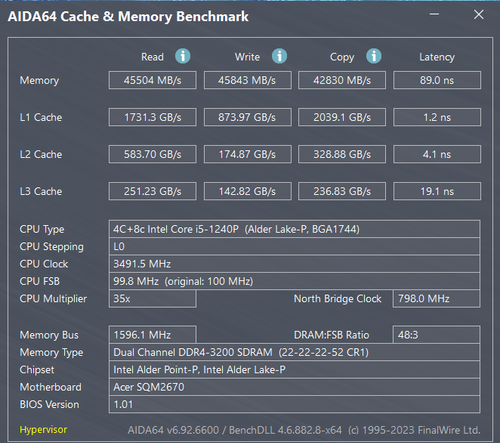This screenshot has width=500, height=443.
Task: Click the L3 Cache Latency 19.1 ns value
Action: click(437, 191)
